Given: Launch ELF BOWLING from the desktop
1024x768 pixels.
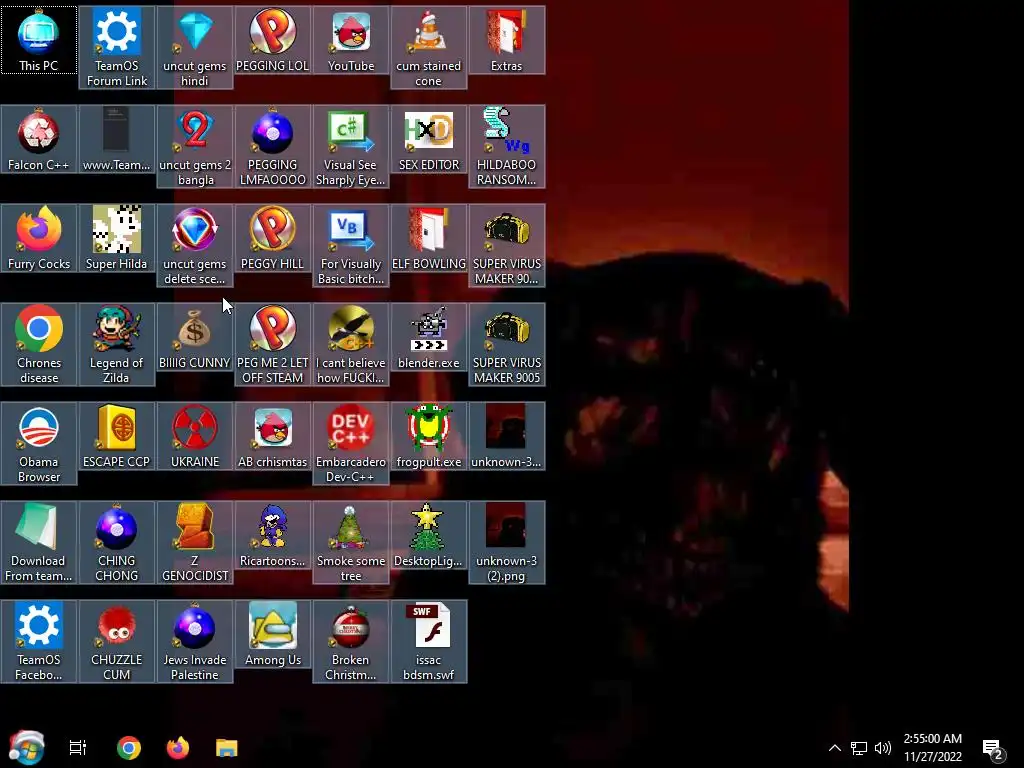Looking at the screenshot, I should coord(428,238).
